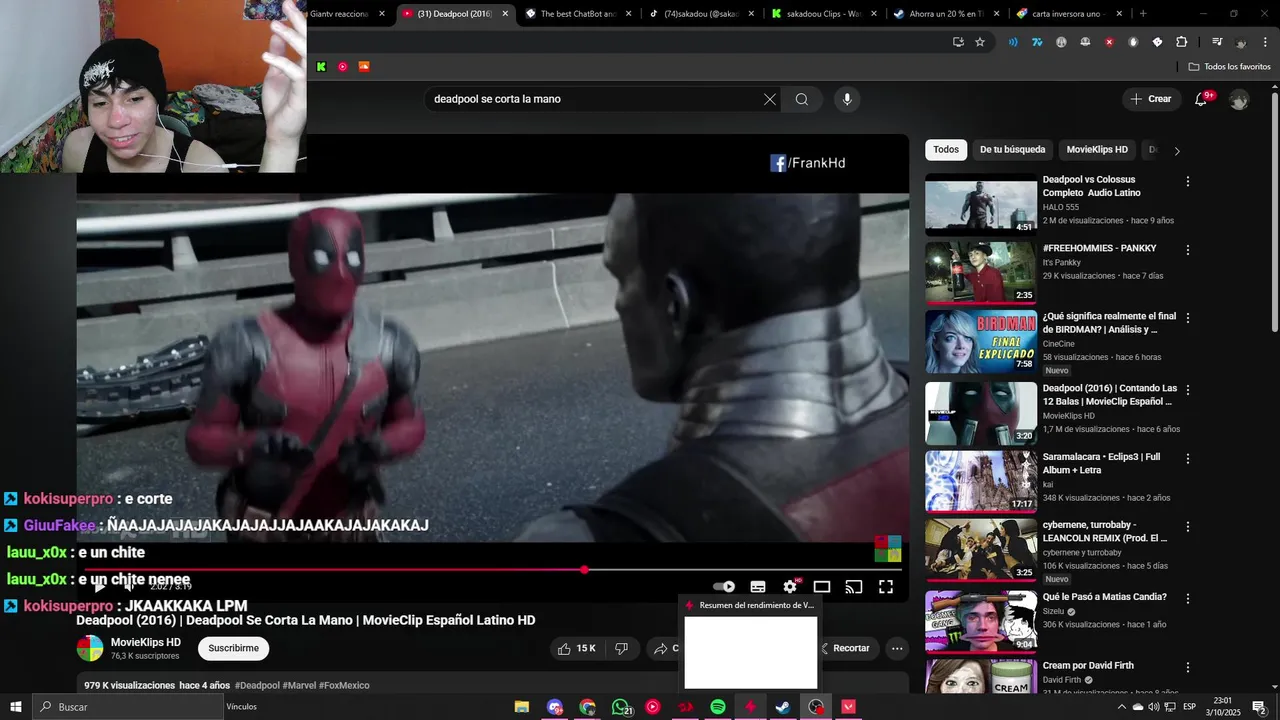Options menu for Matias Candia video
Viewport: 1280px width, 720px height.
(x=1188, y=599)
